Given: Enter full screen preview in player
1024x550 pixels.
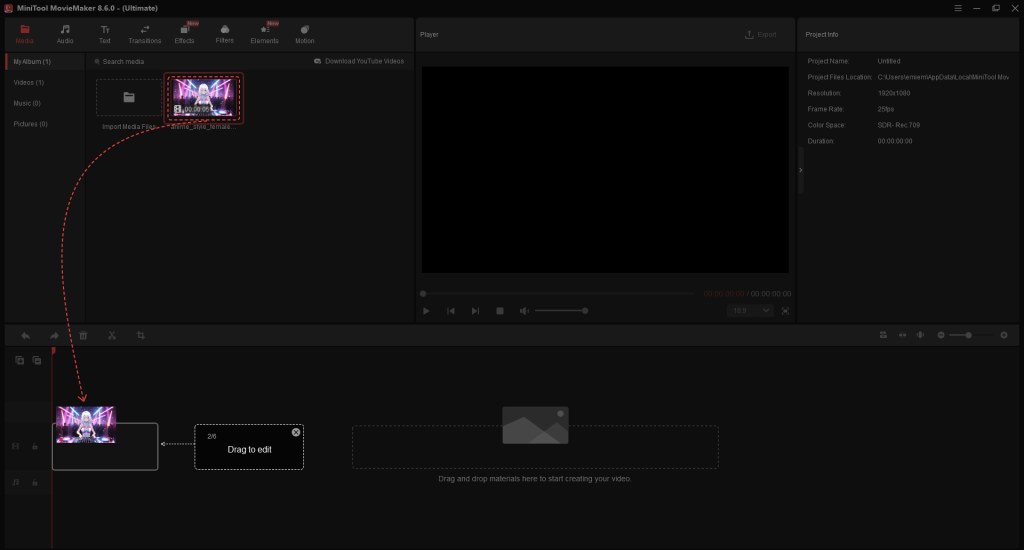Looking at the screenshot, I should click(785, 311).
